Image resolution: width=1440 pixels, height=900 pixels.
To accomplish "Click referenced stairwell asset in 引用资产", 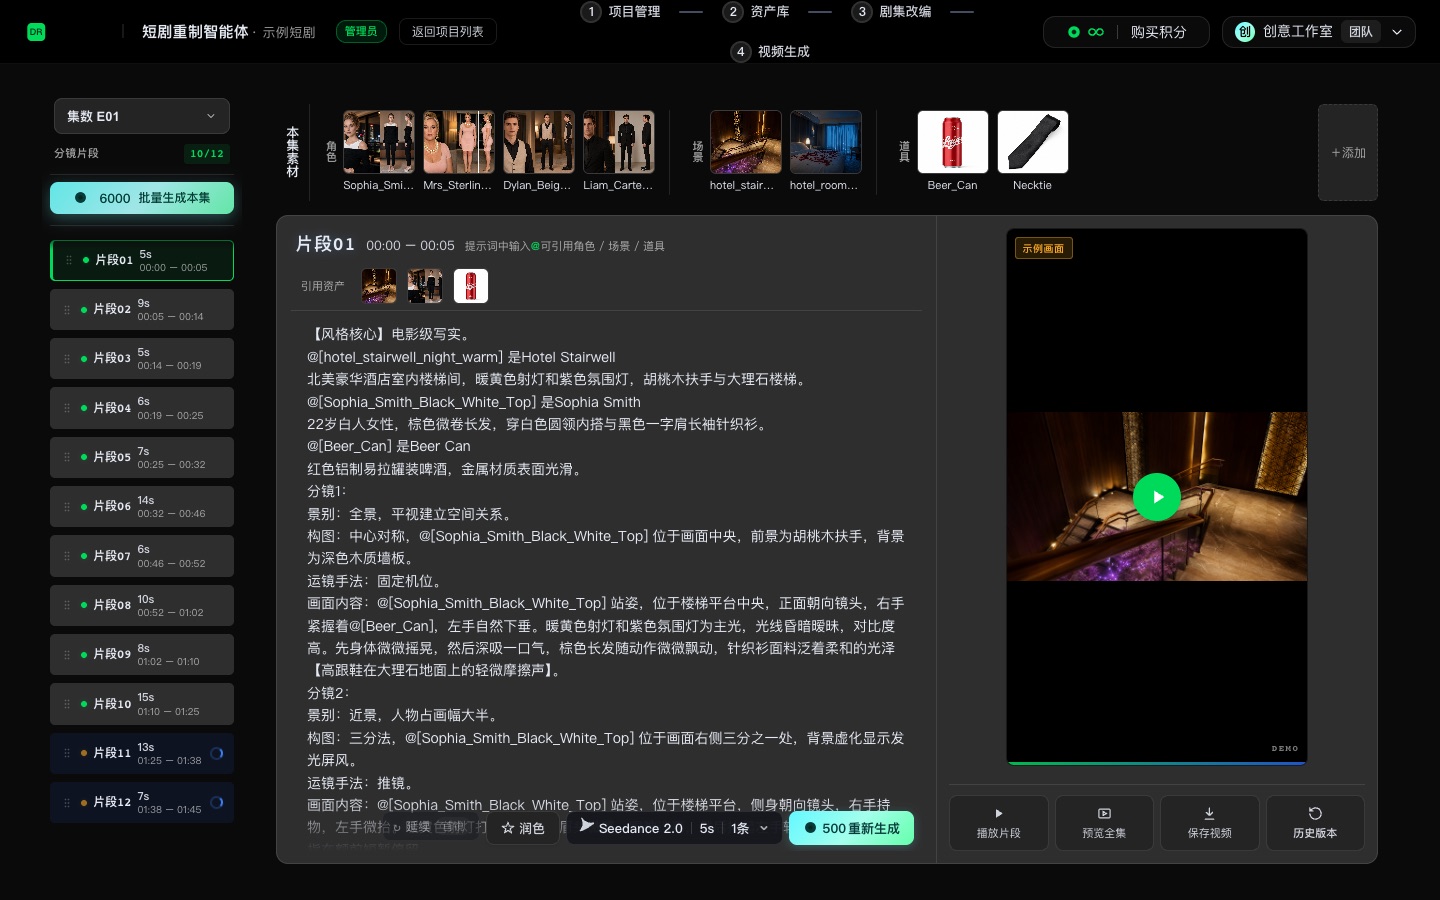I will (x=379, y=286).
